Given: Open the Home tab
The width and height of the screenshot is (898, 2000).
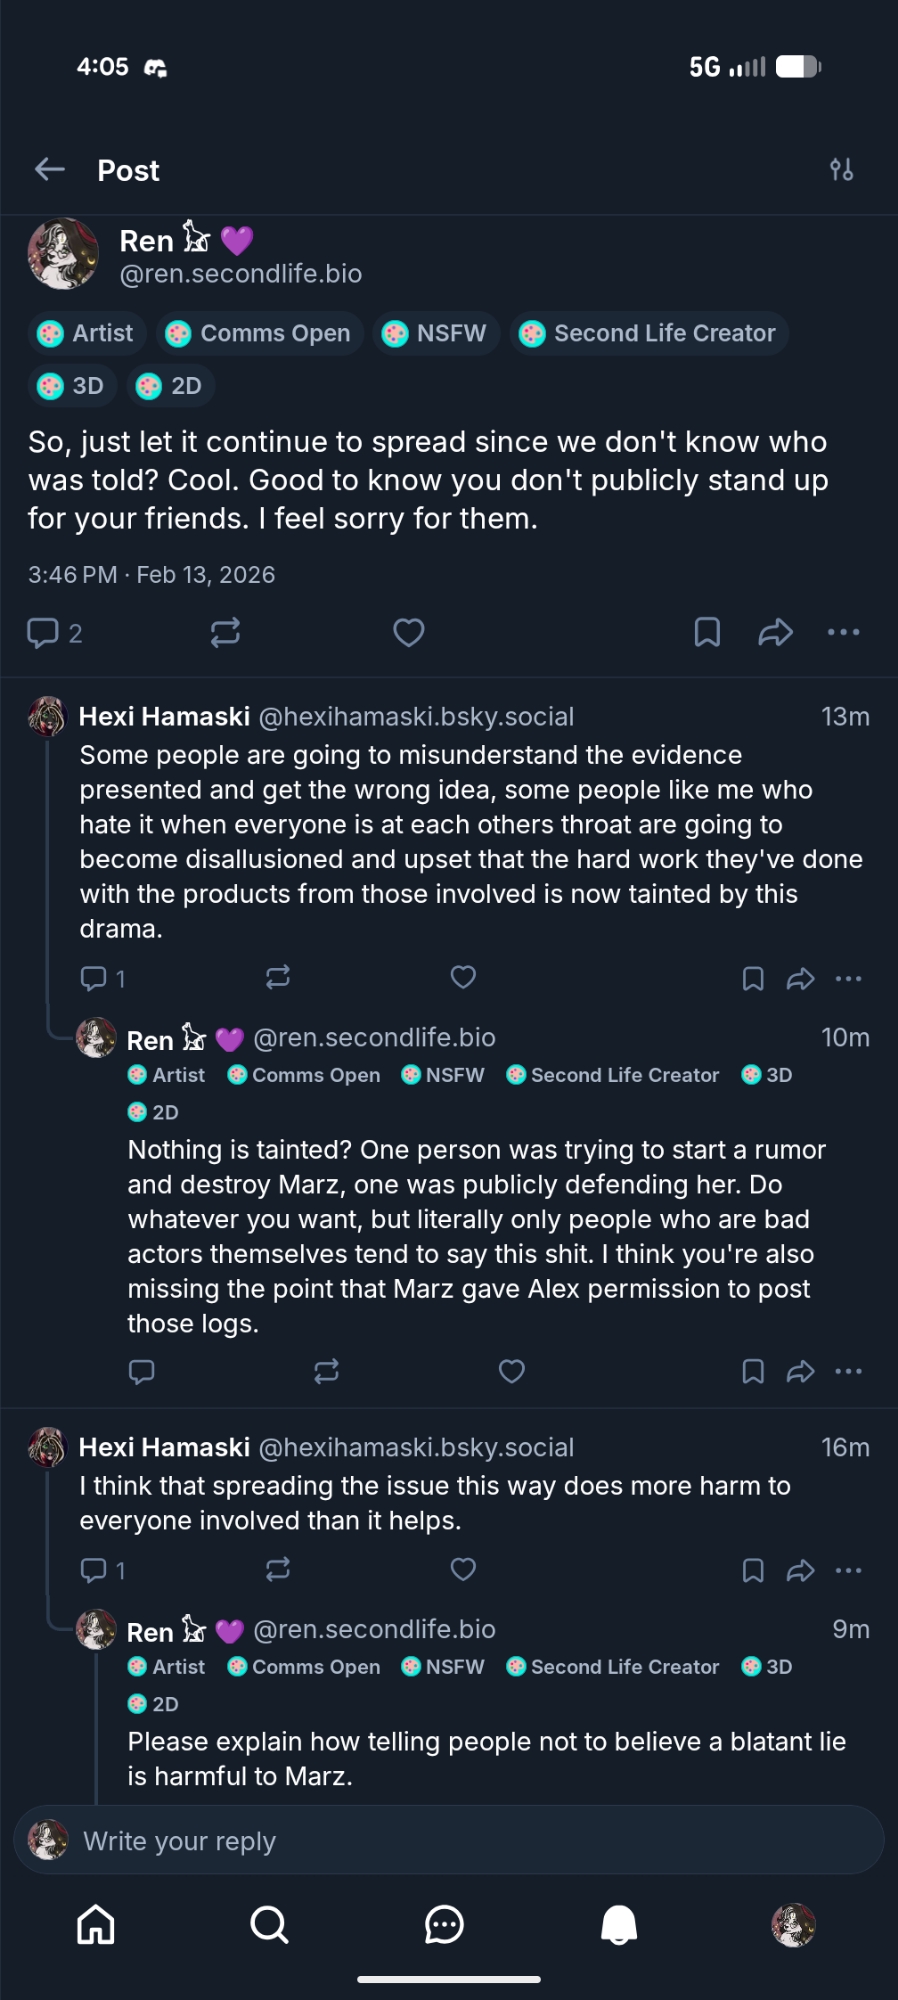Looking at the screenshot, I should (x=96, y=1924).
